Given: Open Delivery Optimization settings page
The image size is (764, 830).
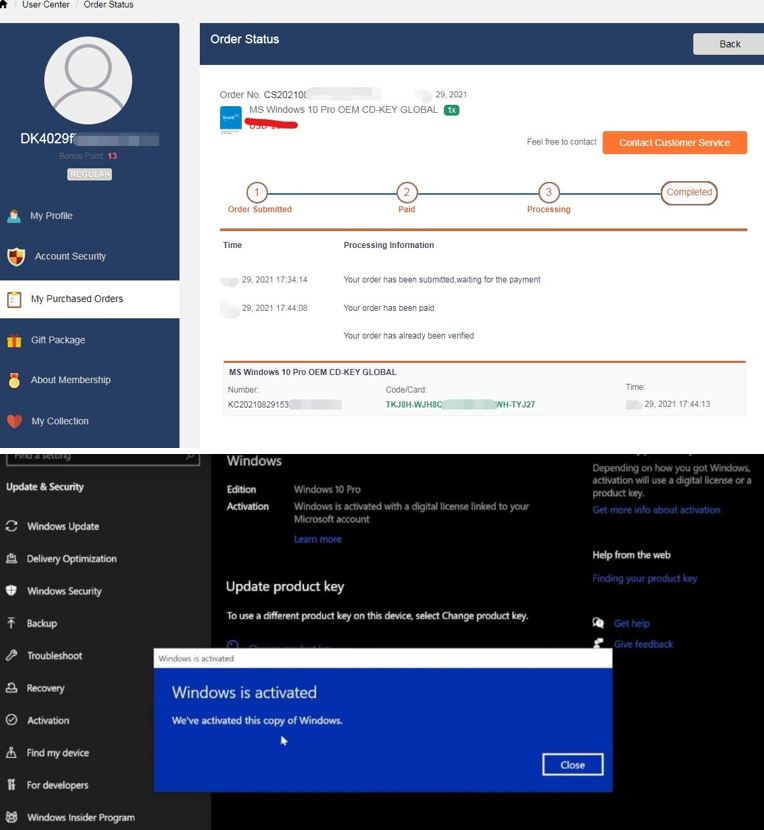Looking at the screenshot, I should (x=71, y=559).
